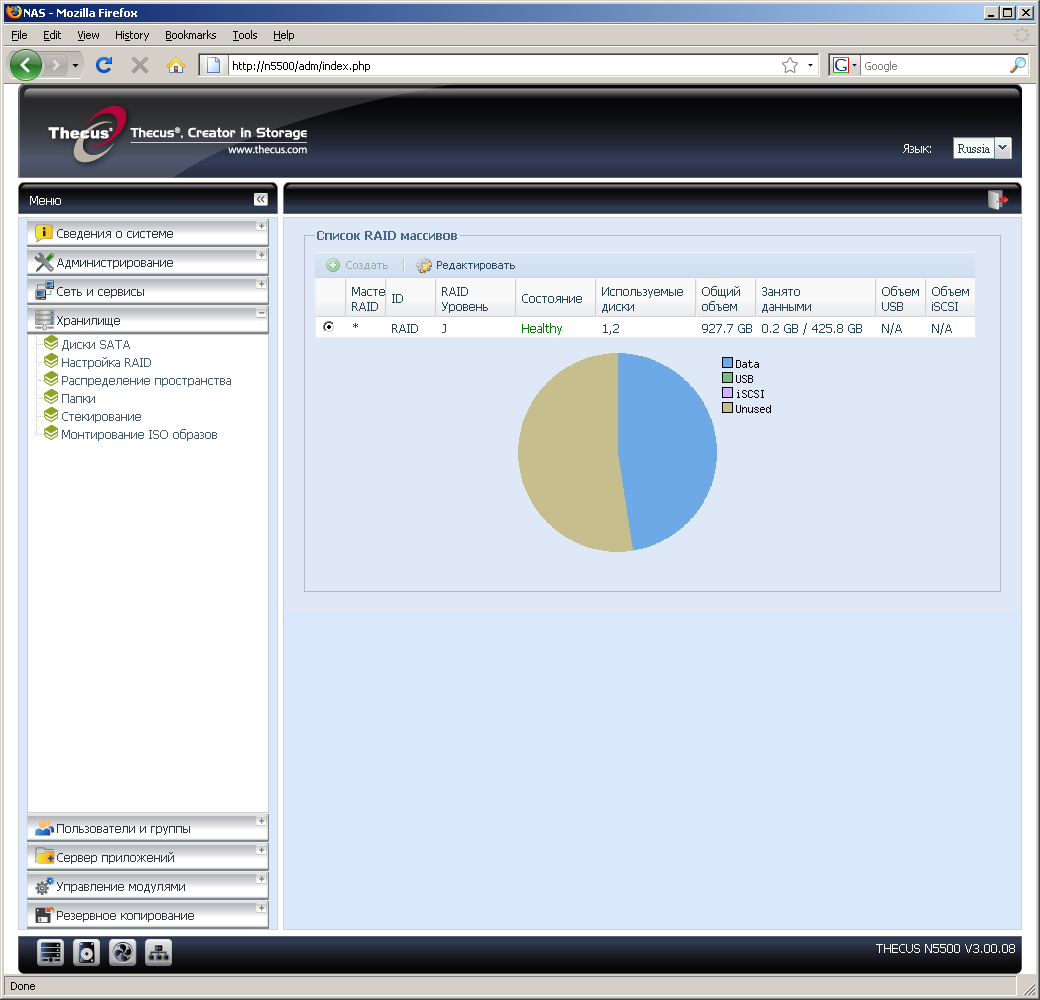Click the search magnifier icon
Image resolution: width=1040 pixels, height=1000 pixels.
coord(1017,65)
